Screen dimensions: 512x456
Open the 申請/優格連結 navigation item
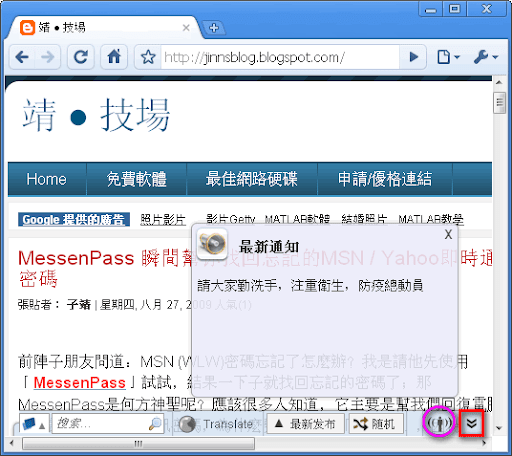[385, 179]
